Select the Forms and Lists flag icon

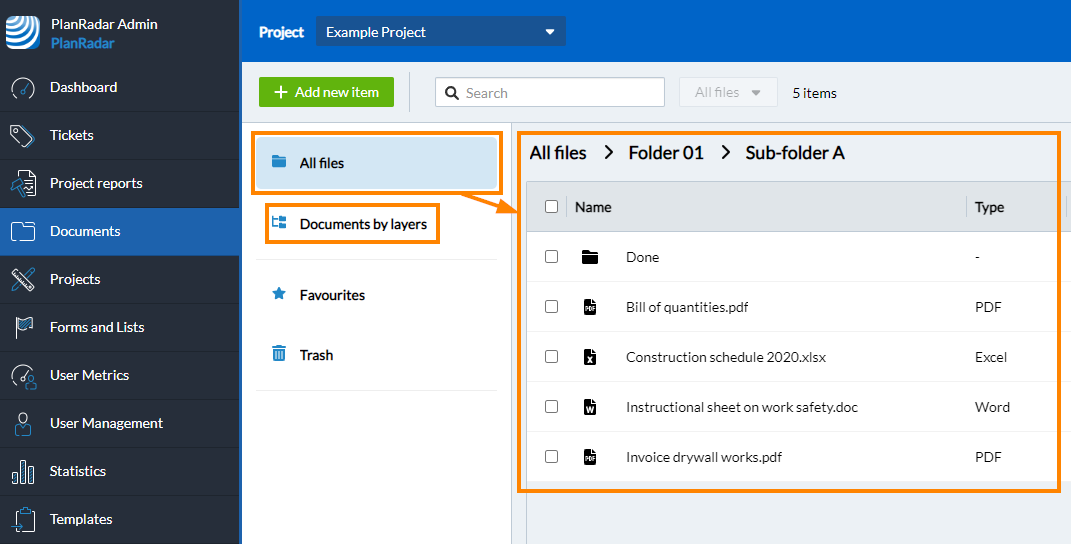click(23, 327)
